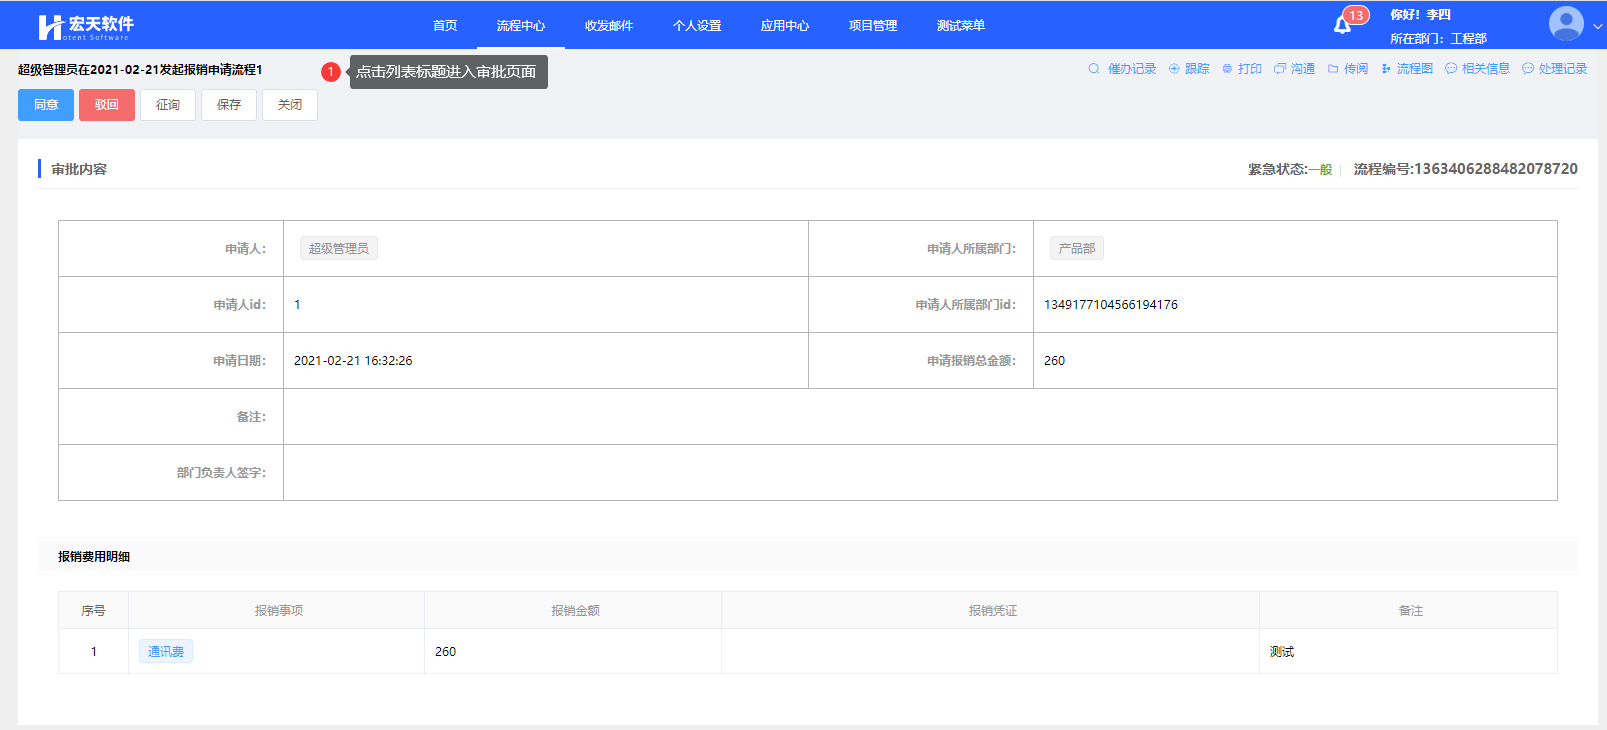Click the 催办记录 search icon
The height and width of the screenshot is (730, 1607).
coord(1094,69)
